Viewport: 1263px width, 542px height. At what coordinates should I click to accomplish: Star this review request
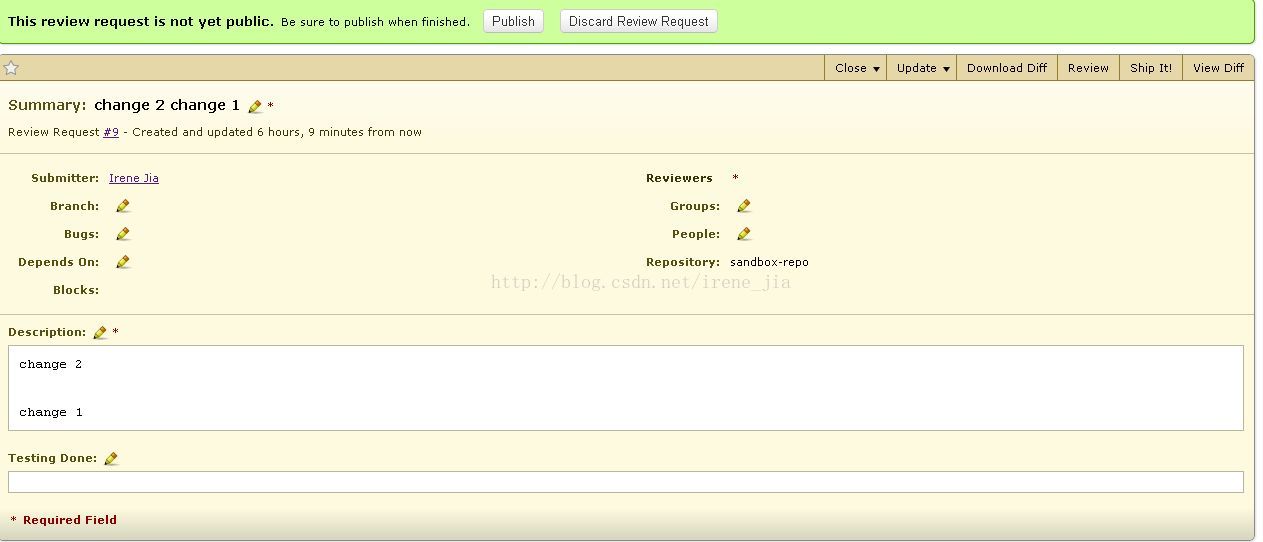pyautogui.click(x=11, y=68)
